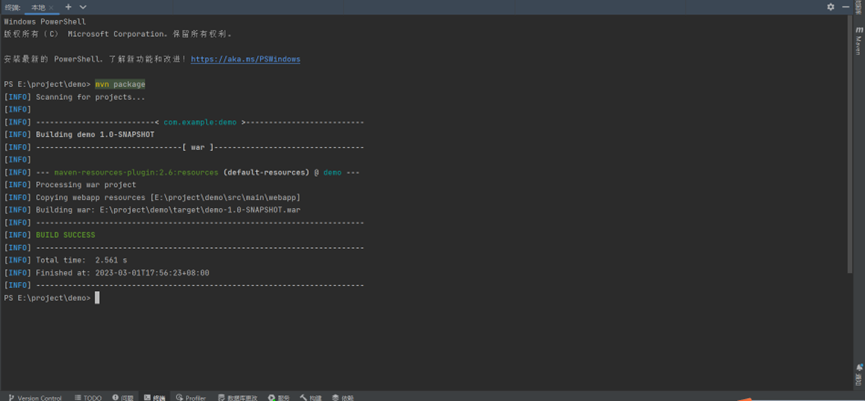
Task: Click the mvn package command text
Action: click(120, 84)
